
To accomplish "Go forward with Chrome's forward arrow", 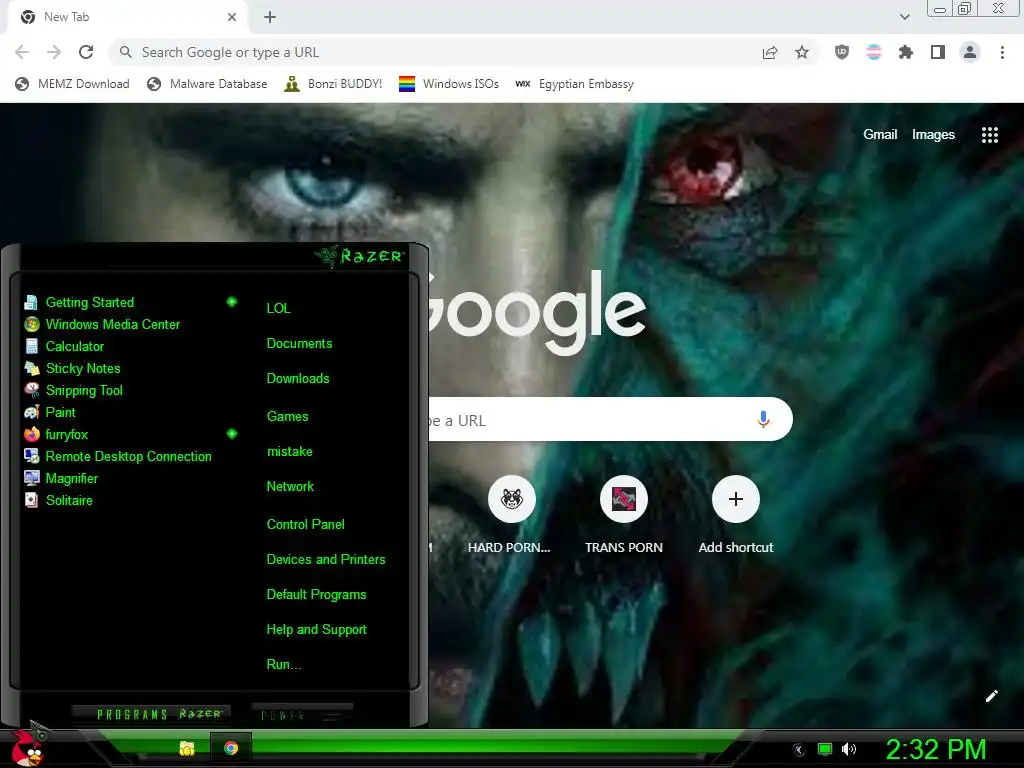I will 54,52.
